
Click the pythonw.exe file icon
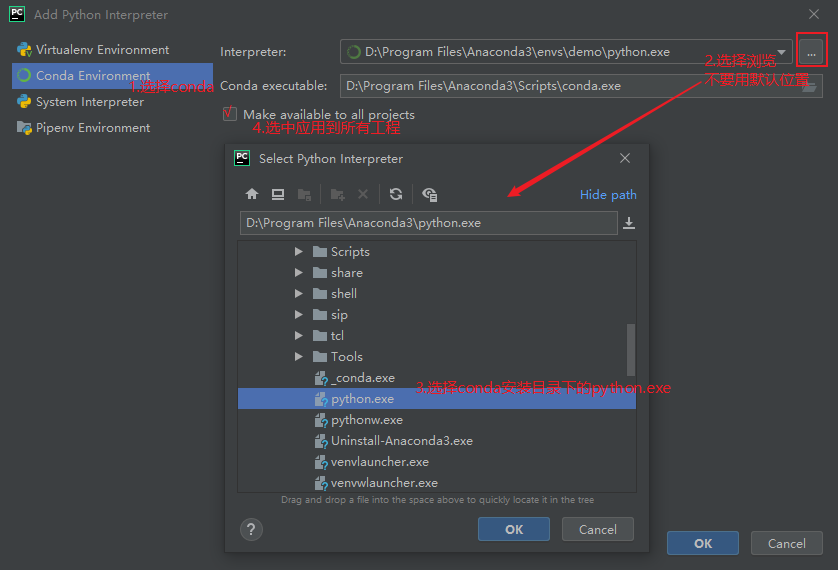[x=321, y=420]
